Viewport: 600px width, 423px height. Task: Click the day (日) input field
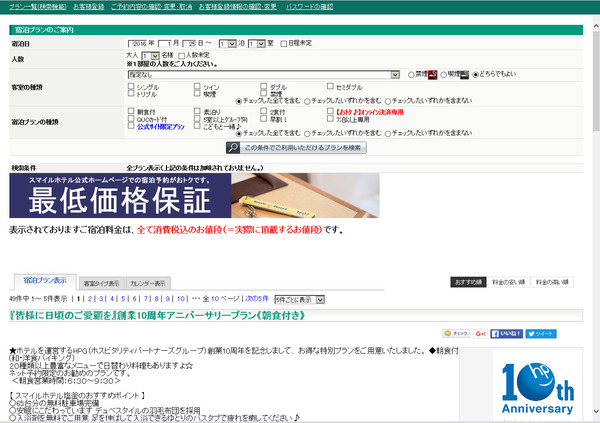coord(189,44)
